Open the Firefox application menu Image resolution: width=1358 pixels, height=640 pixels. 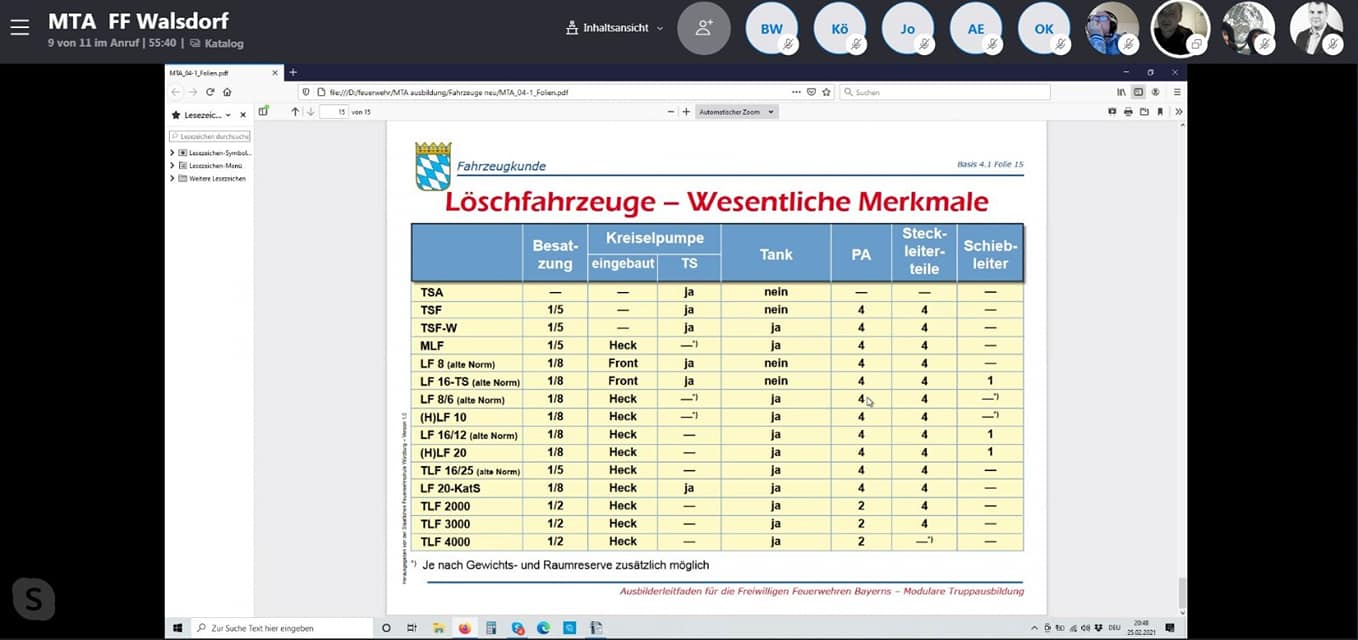tap(1176, 92)
